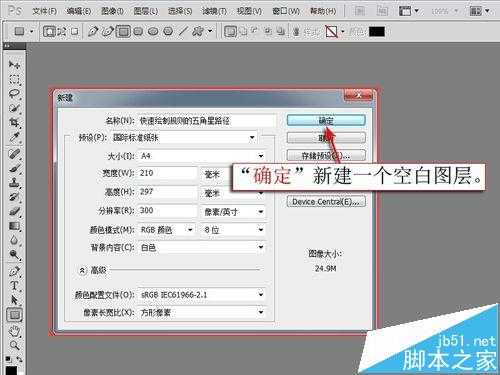Open the 编辑(E) menu
The width and height of the screenshot is (500, 375).
coord(79,11)
